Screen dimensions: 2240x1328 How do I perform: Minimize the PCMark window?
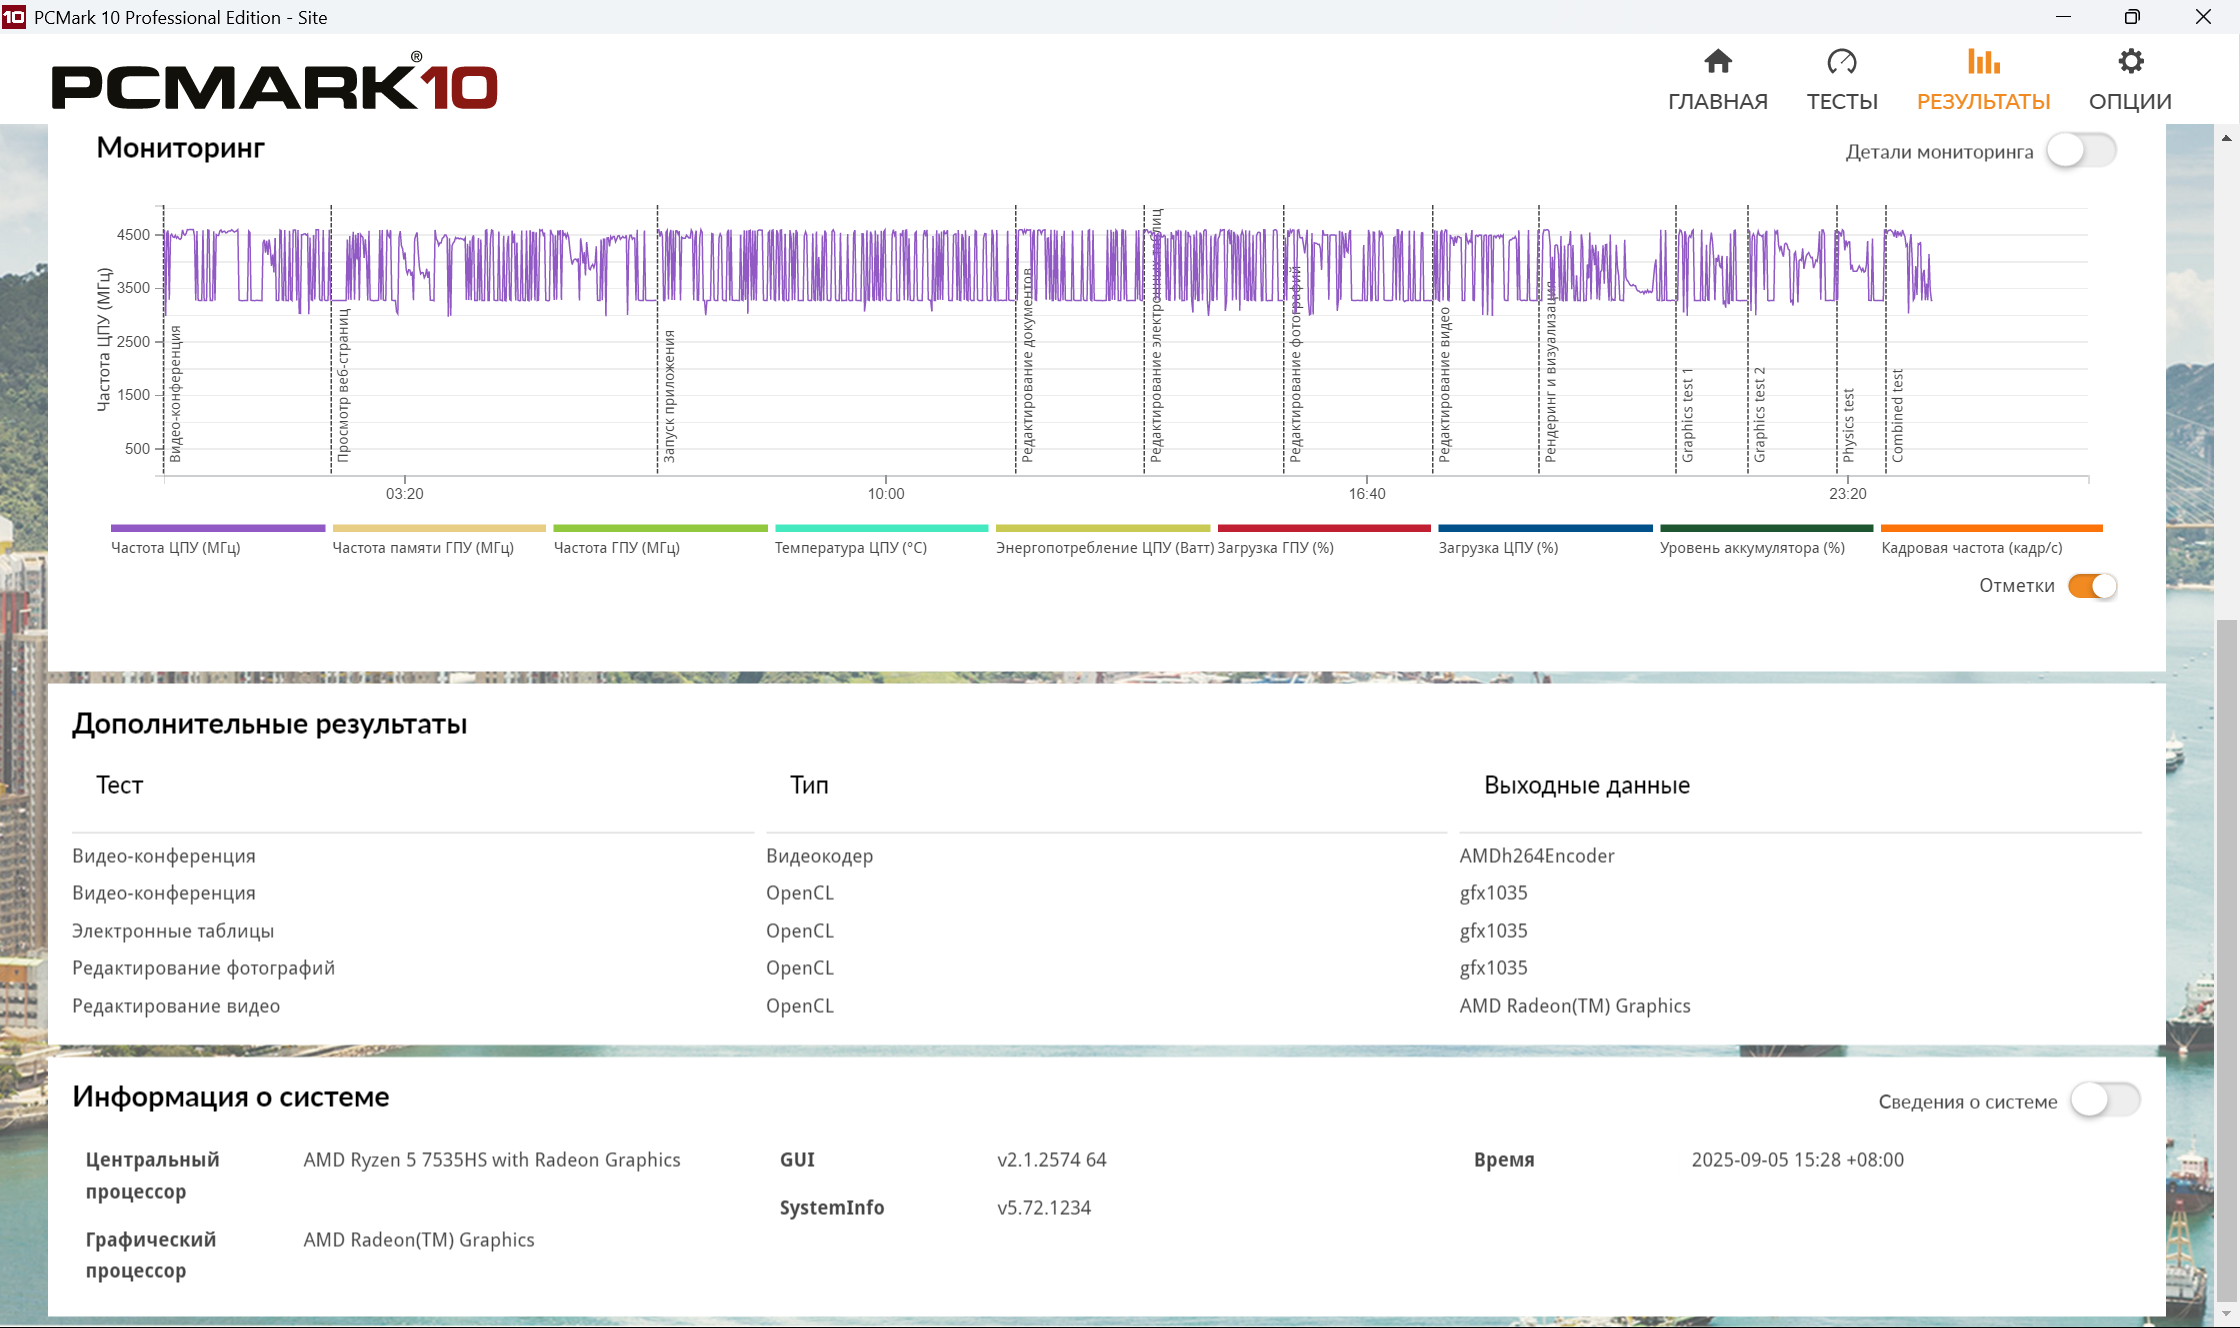[2063, 17]
